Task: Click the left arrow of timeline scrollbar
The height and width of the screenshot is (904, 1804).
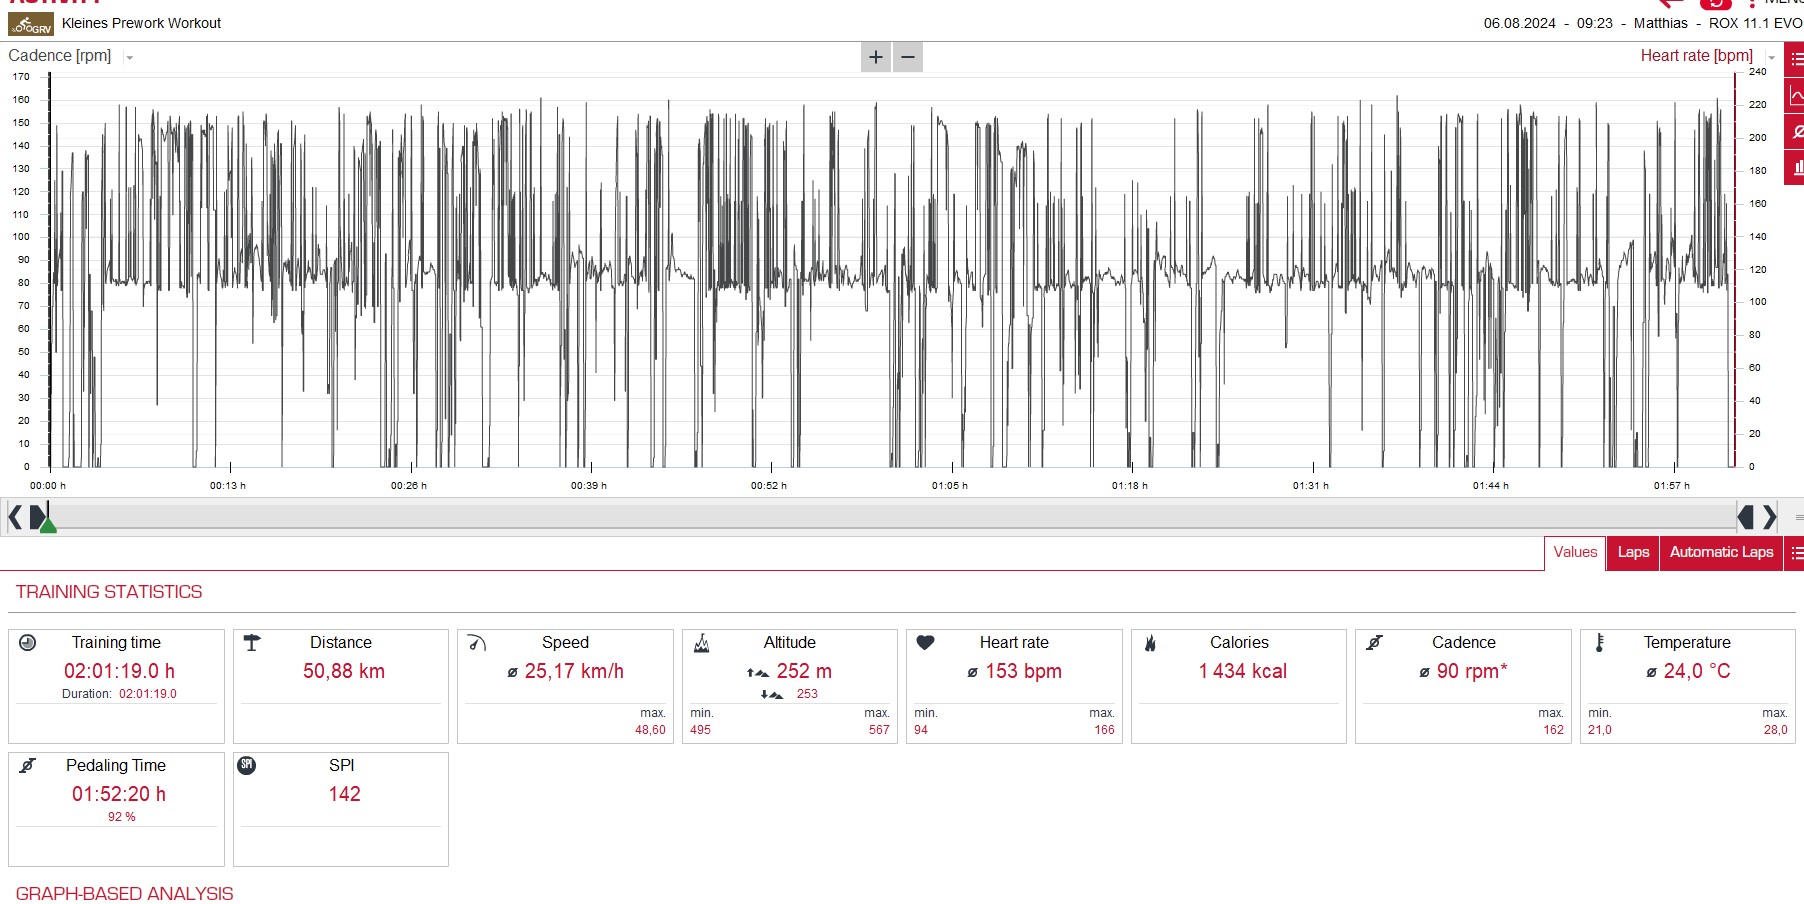Action: click(15, 517)
